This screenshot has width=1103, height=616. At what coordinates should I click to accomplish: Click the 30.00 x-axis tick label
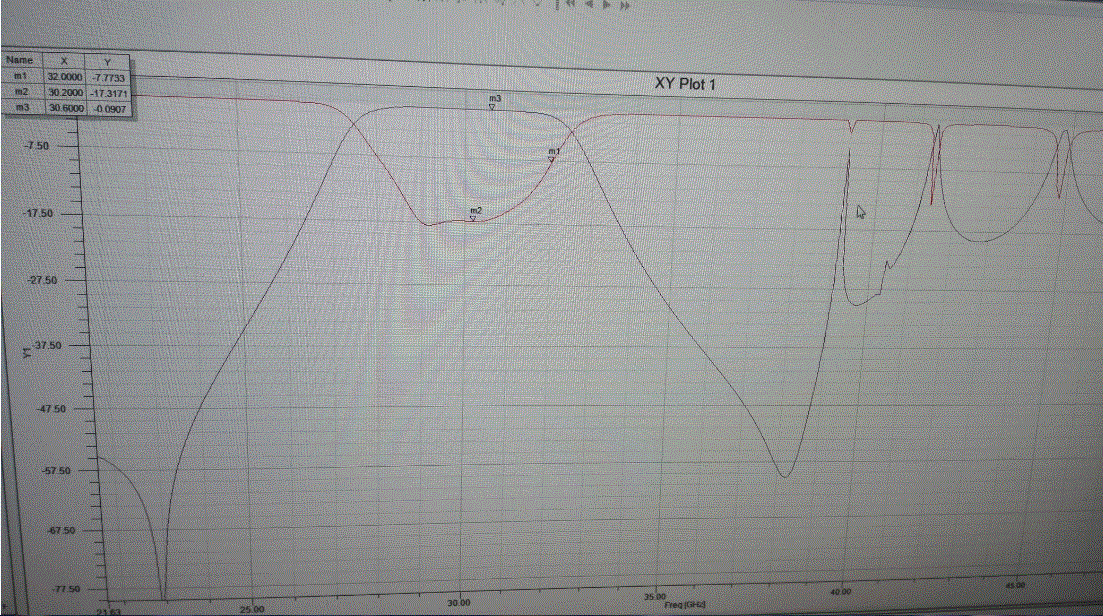(458, 603)
